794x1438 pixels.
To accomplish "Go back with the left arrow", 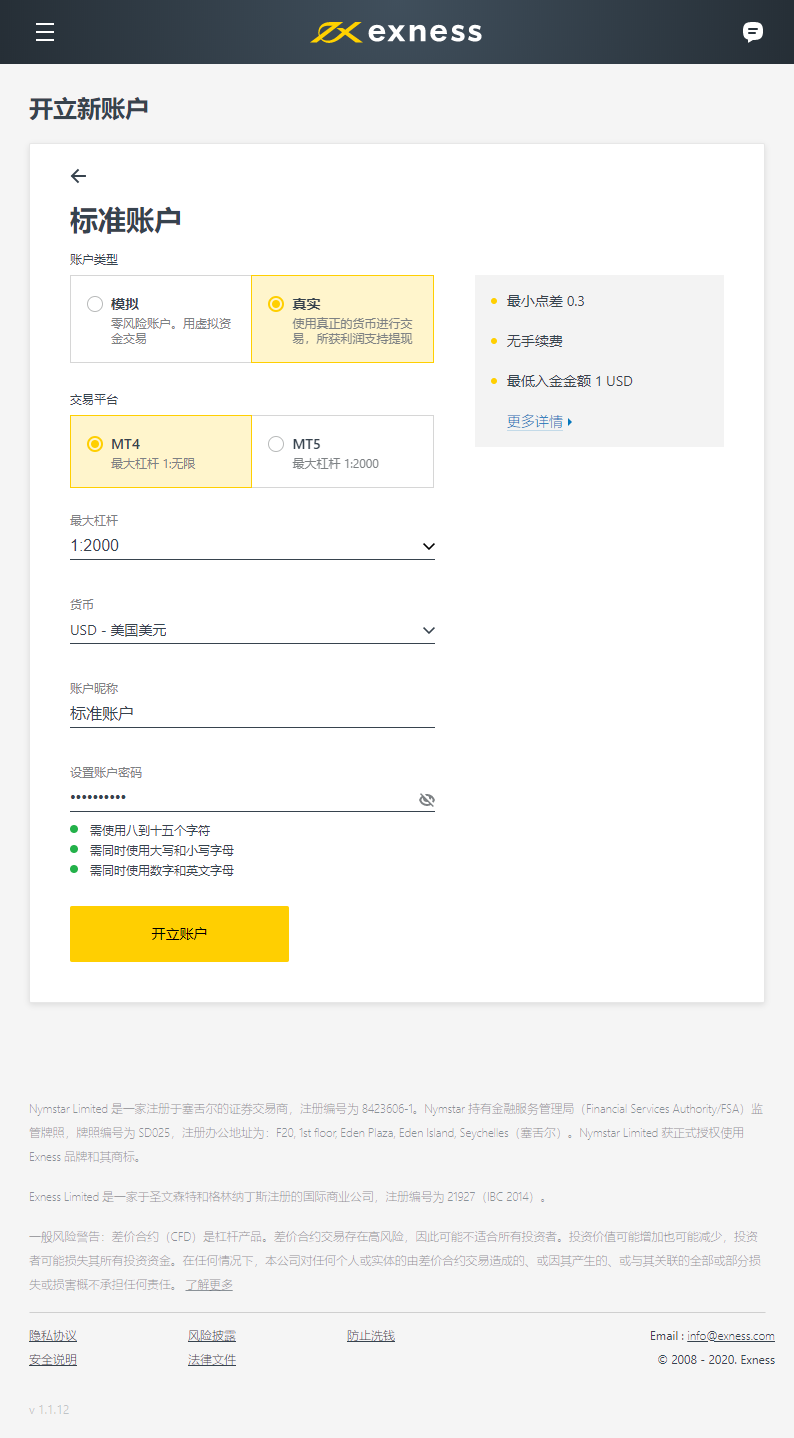I will pos(79,176).
